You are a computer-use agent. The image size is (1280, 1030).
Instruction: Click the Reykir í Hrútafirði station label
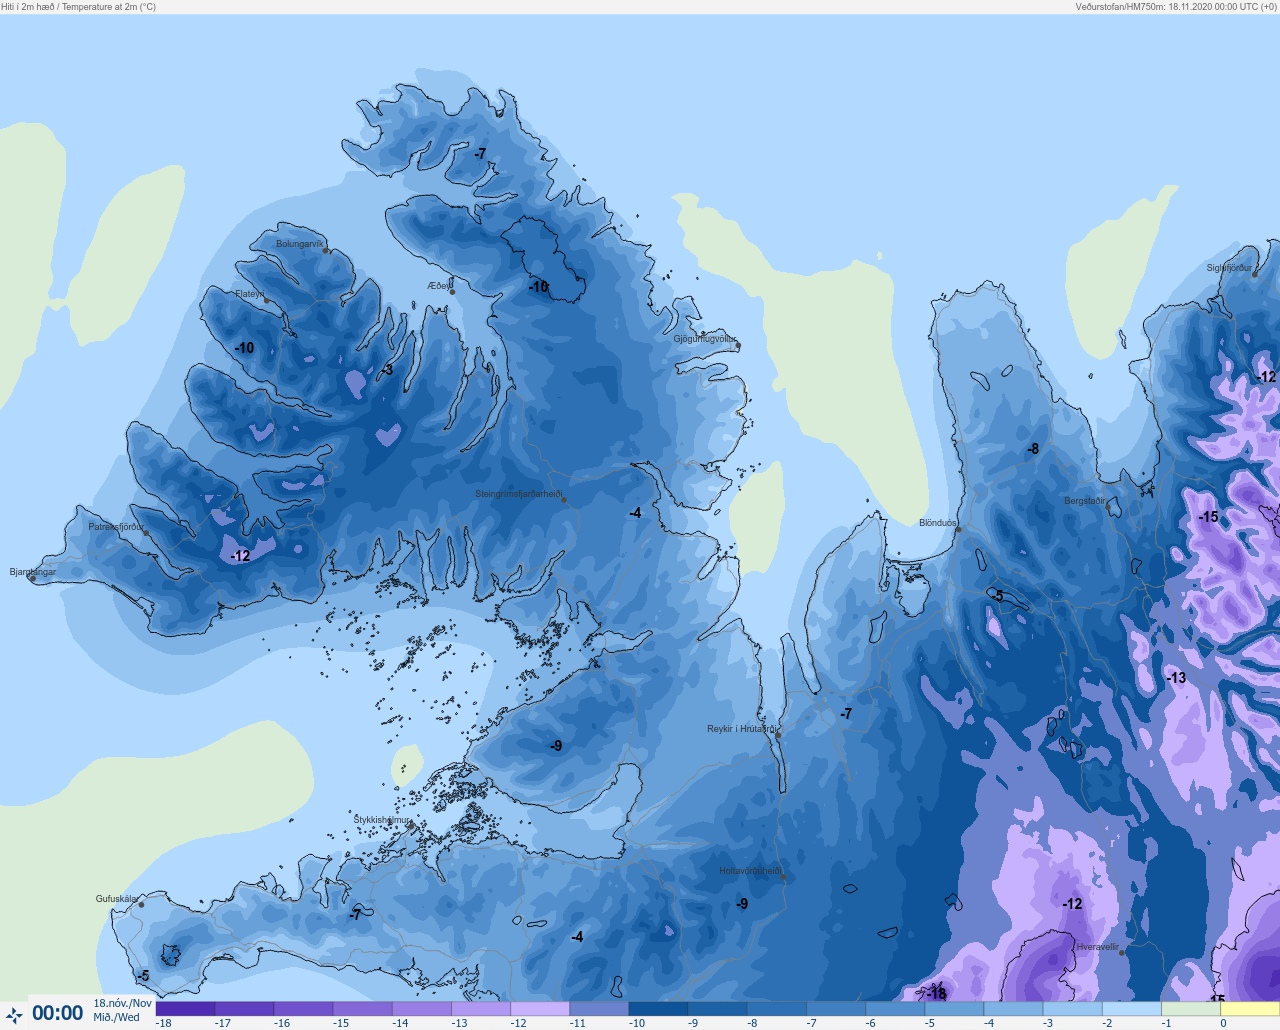click(741, 729)
